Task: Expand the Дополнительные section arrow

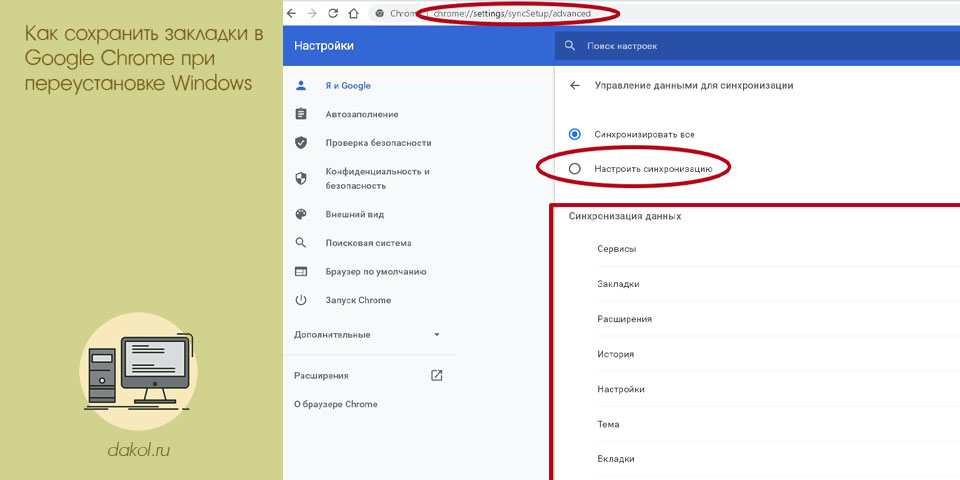Action: pos(437,335)
